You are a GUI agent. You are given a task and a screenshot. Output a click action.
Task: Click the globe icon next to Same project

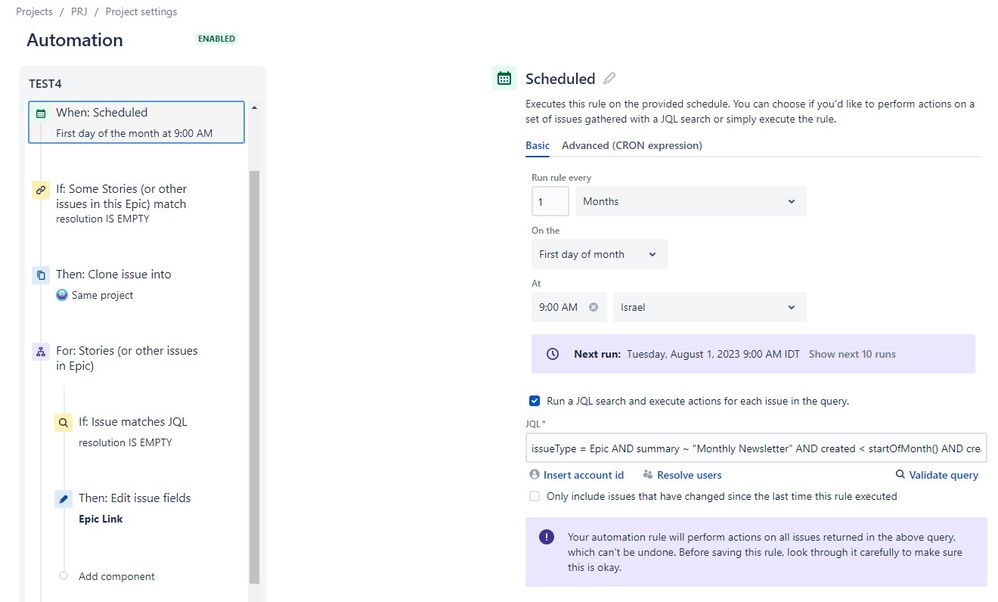pos(61,295)
